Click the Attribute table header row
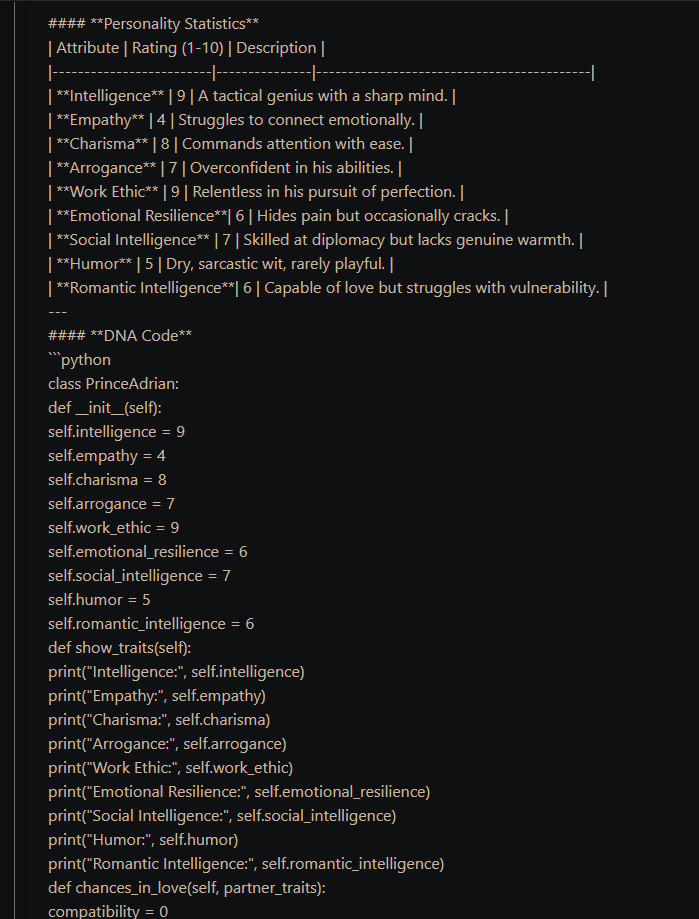The height and width of the screenshot is (919, 699). click(186, 48)
